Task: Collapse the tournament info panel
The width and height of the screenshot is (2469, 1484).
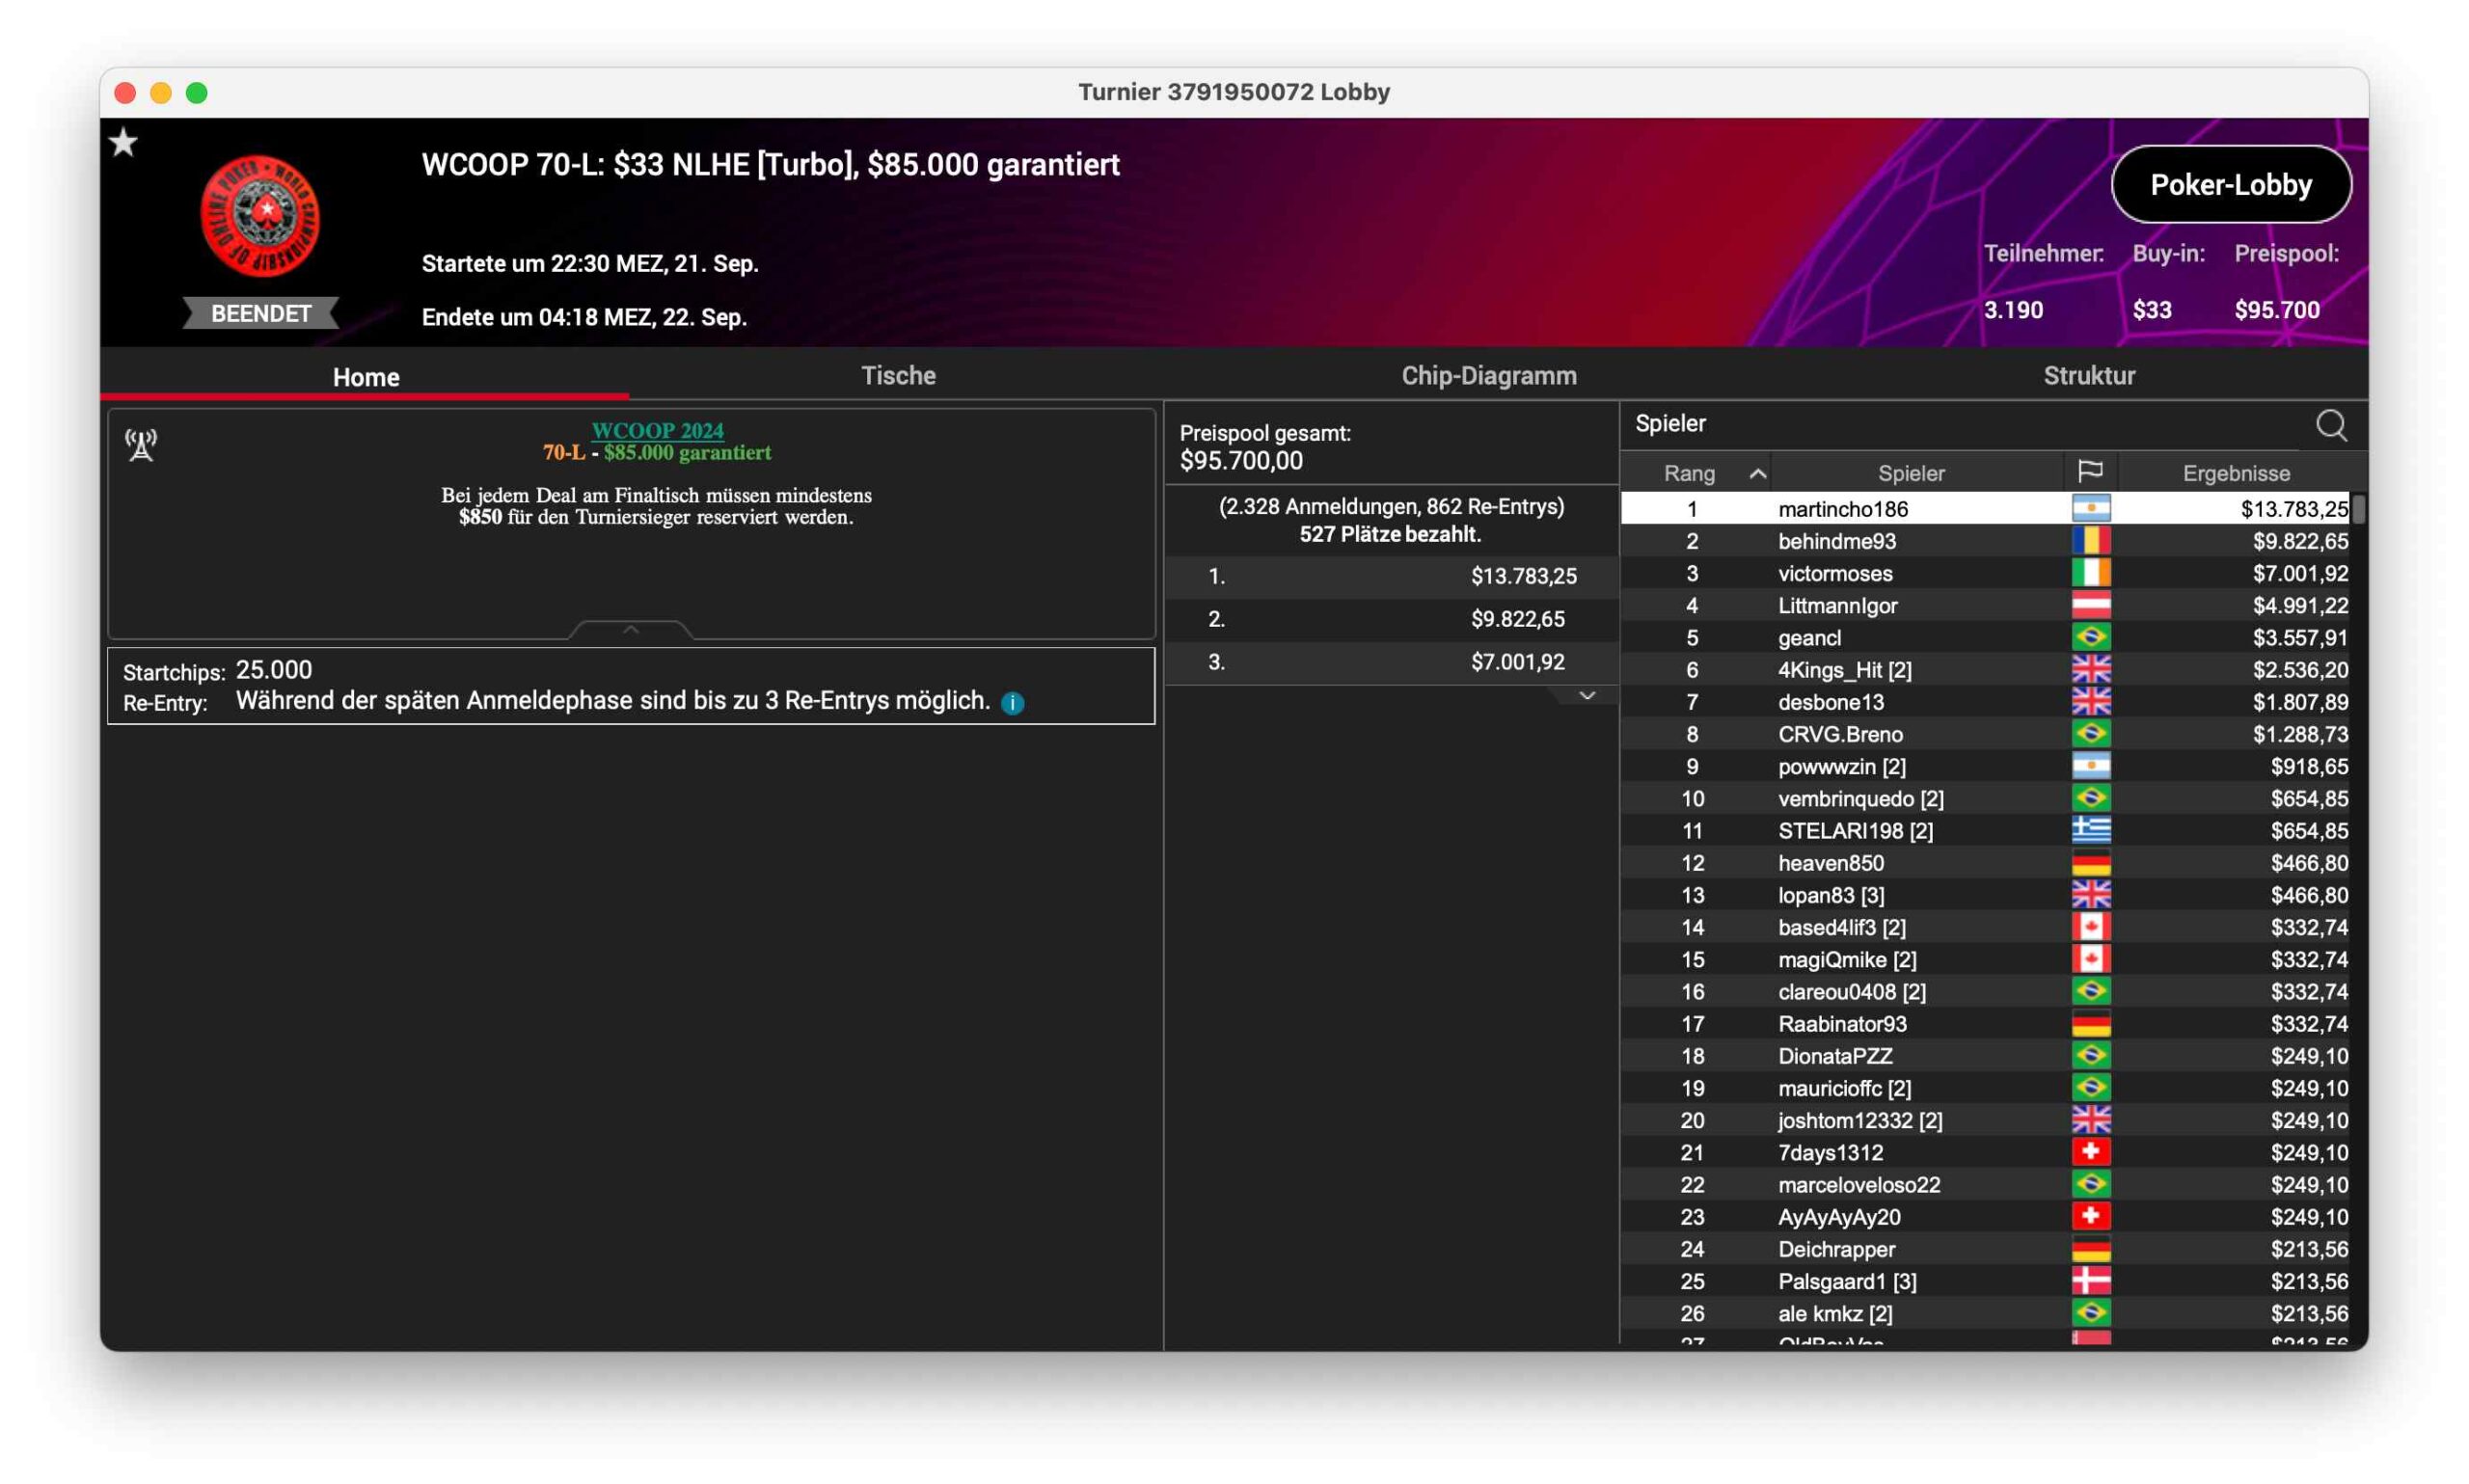Action: (x=630, y=630)
